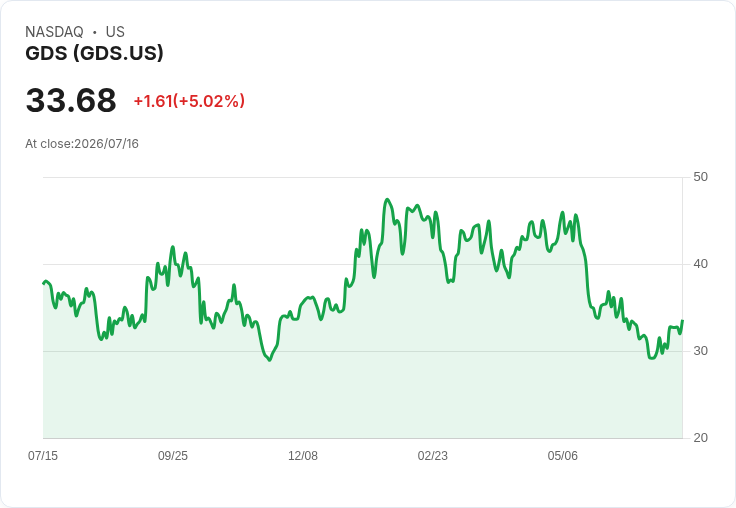Click the 50 value on price axis
The image size is (736, 508).
[700, 177]
